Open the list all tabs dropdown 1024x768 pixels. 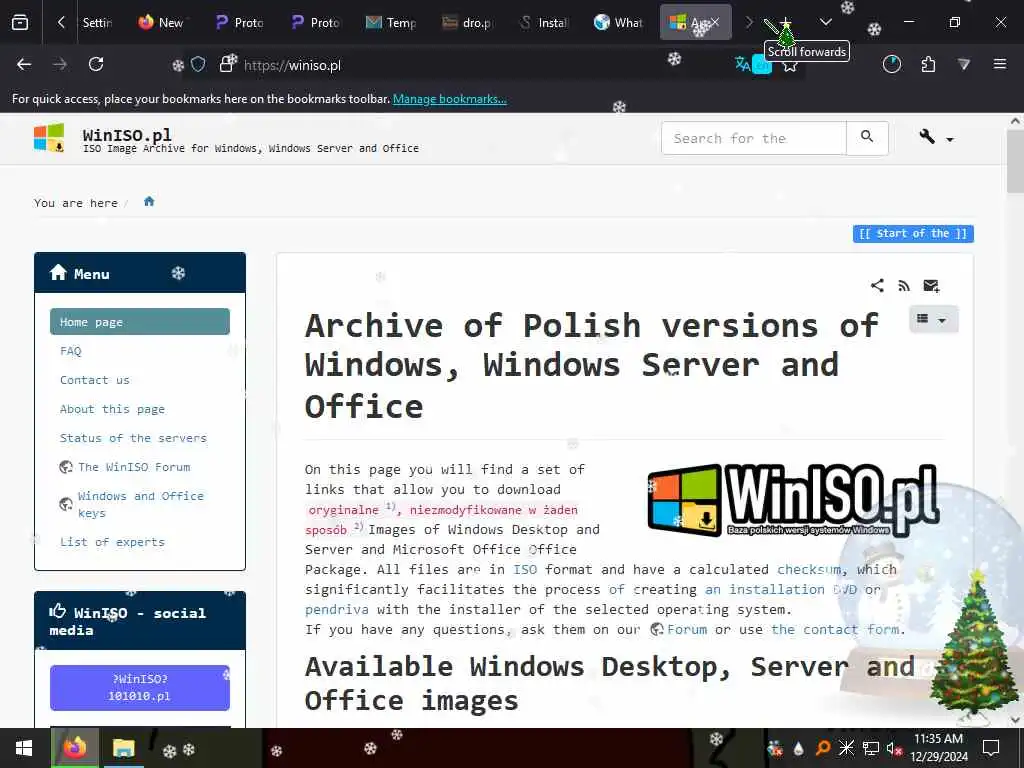[825, 23]
